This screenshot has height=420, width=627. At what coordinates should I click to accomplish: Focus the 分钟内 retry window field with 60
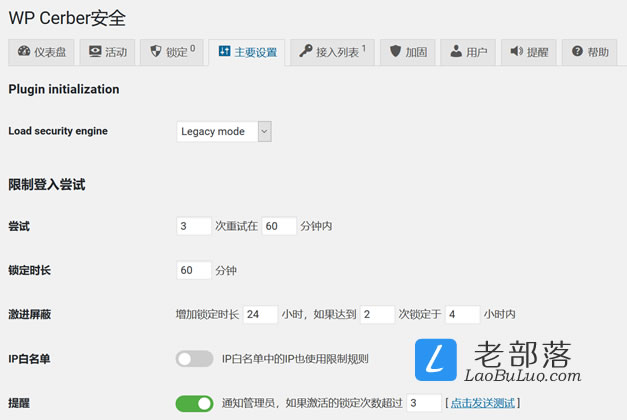coord(279,226)
